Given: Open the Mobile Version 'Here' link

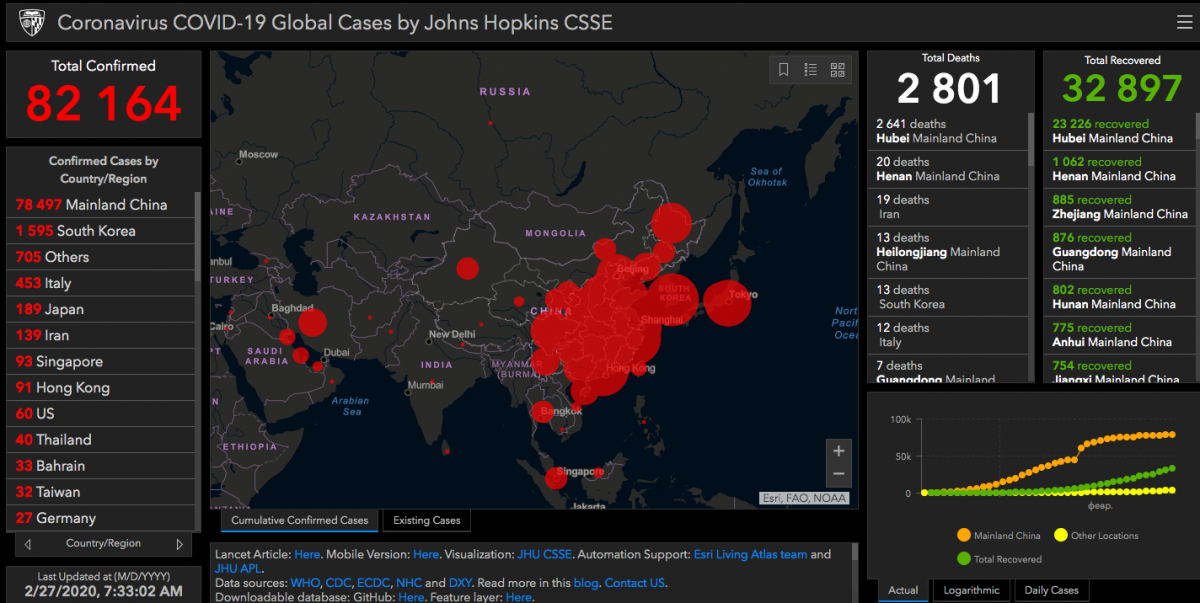Looking at the screenshot, I should 426,554.
